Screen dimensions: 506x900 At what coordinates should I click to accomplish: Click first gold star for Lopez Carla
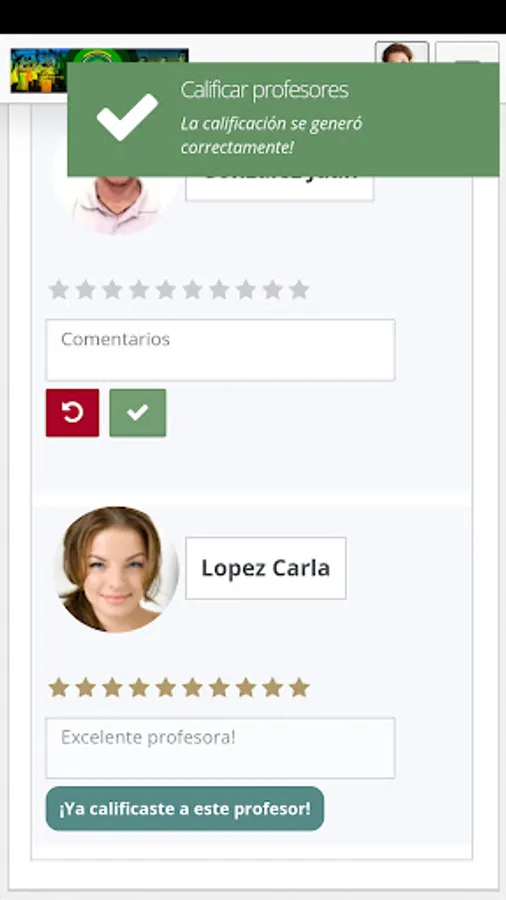coord(59,687)
